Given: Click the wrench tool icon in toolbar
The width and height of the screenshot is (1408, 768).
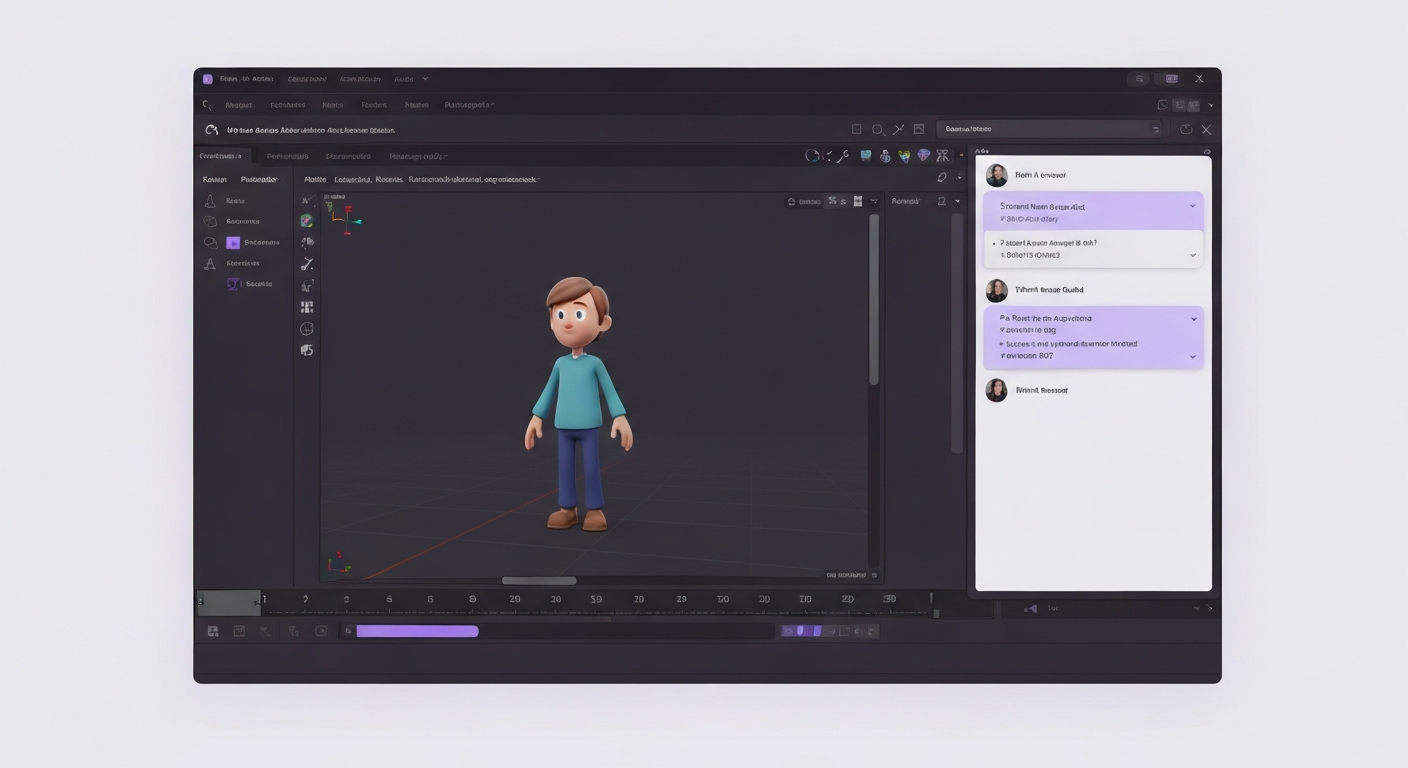Looking at the screenshot, I should pos(843,156).
